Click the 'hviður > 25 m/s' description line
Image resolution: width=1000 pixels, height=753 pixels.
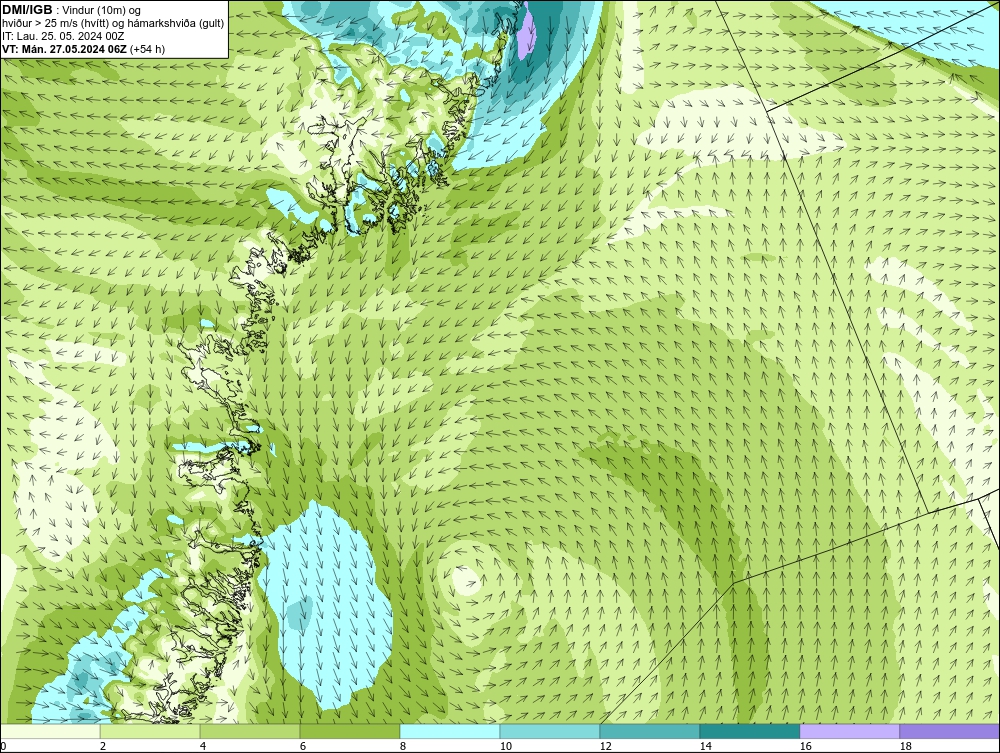[113, 23]
